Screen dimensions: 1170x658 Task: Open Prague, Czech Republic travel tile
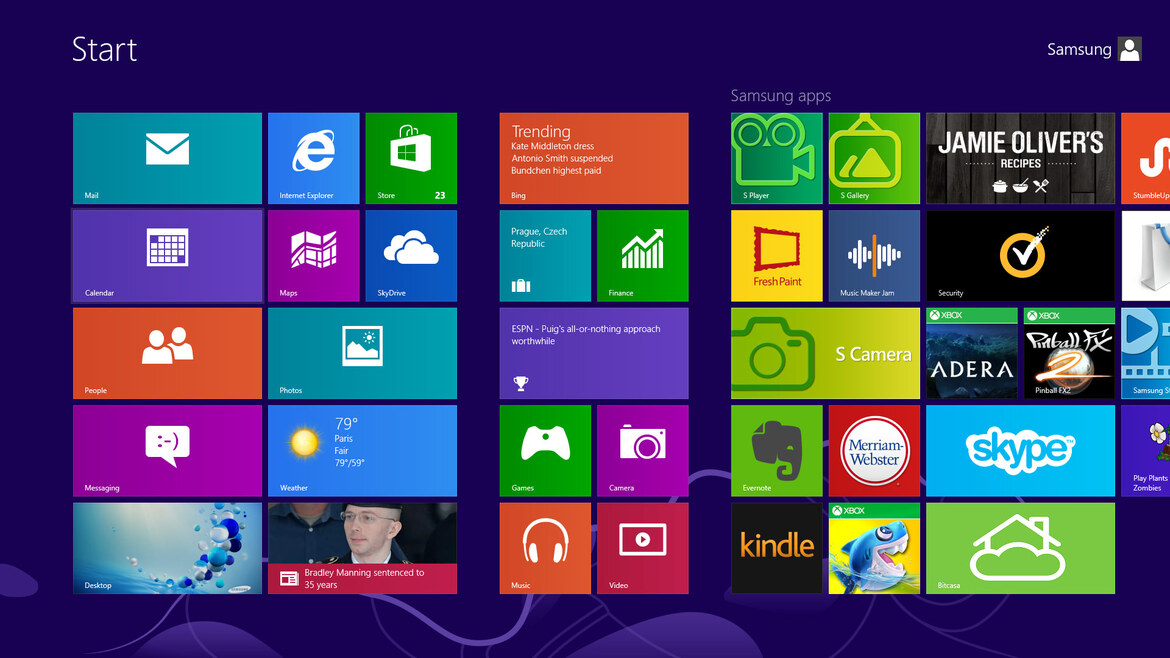(x=545, y=256)
